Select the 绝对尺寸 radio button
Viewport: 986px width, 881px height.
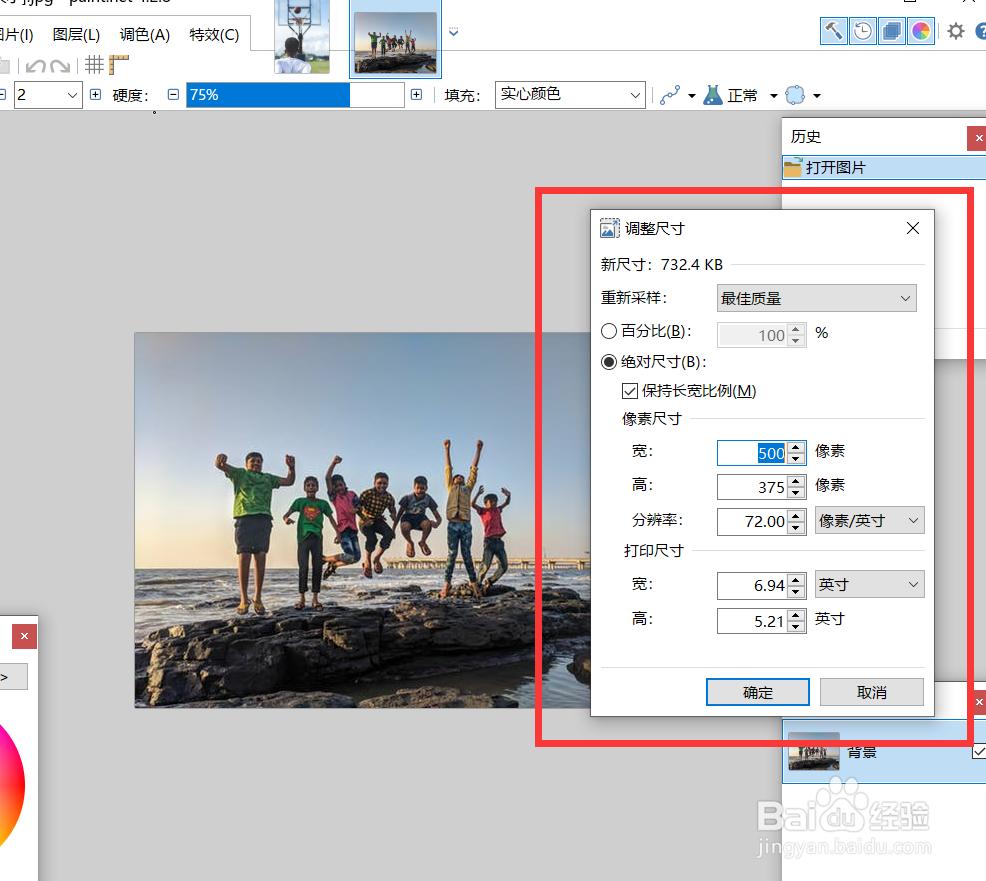(x=608, y=362)
